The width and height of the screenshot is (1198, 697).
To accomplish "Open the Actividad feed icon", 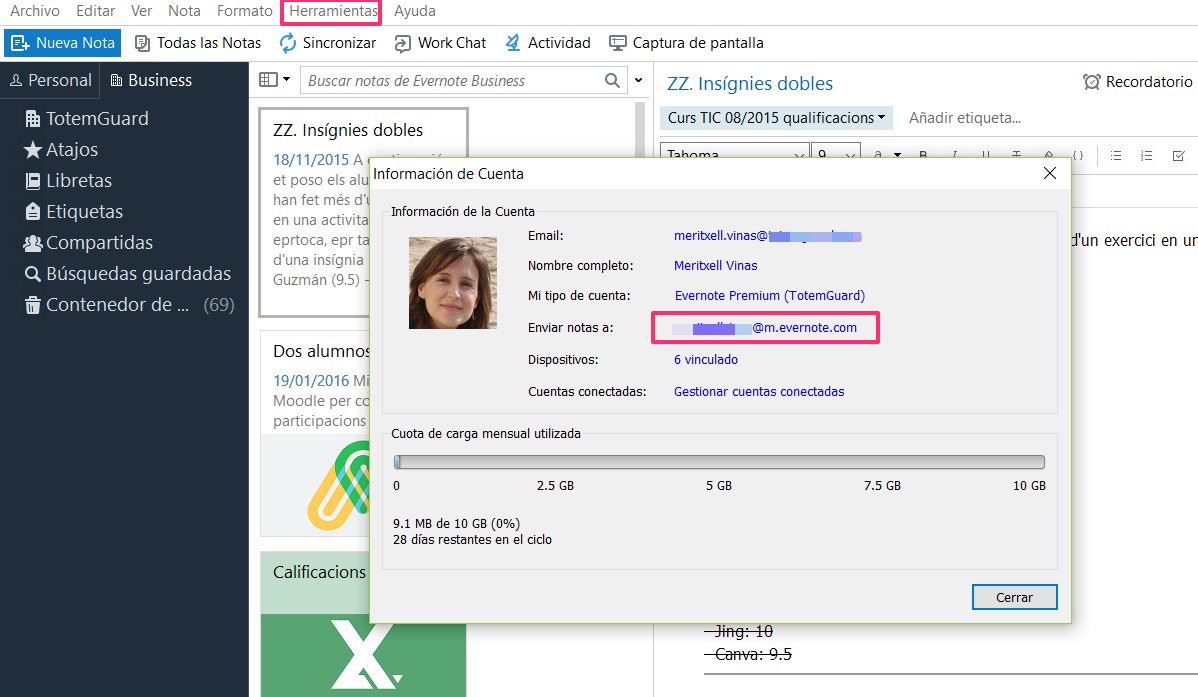I will 513,43.
